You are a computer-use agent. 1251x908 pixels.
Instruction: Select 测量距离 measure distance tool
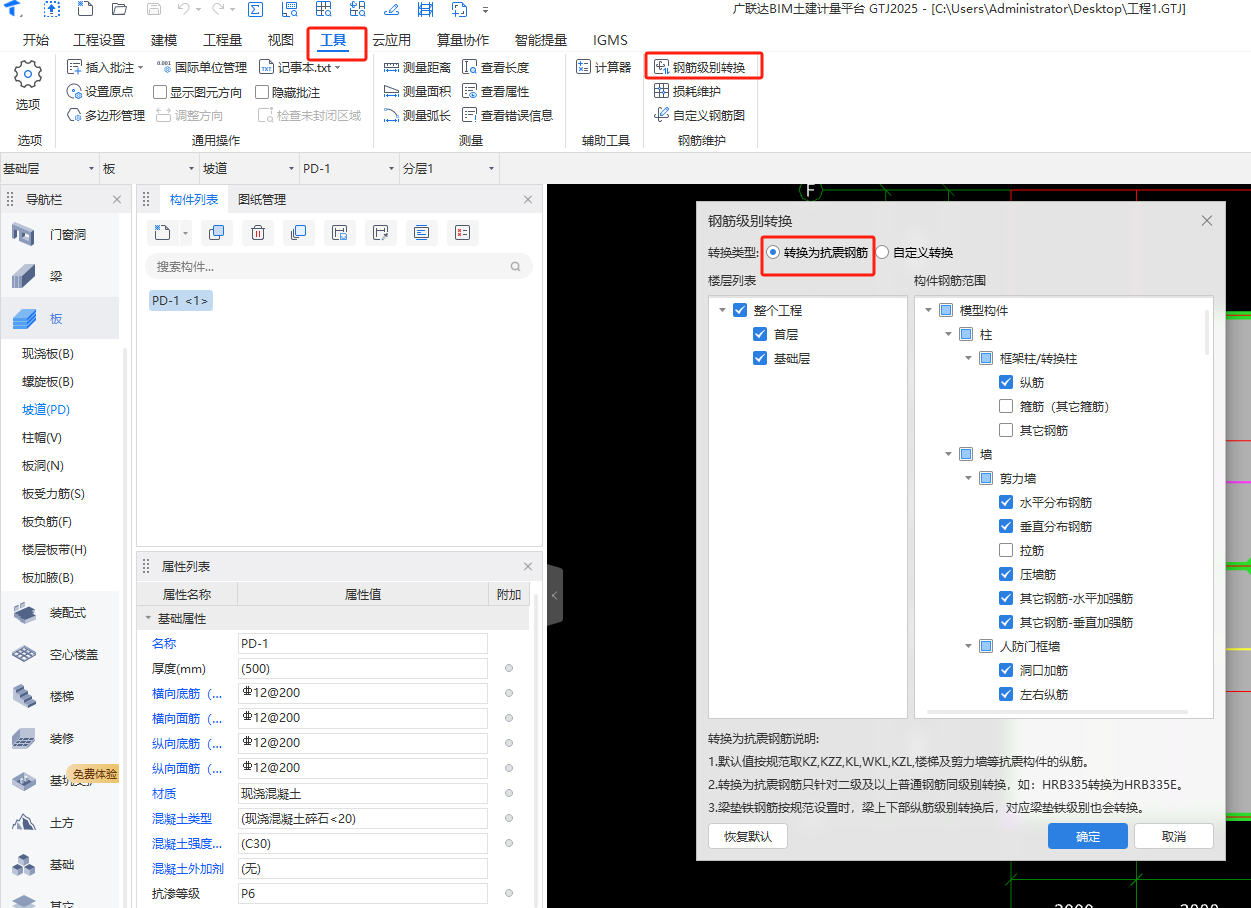[x=417, y=67]
